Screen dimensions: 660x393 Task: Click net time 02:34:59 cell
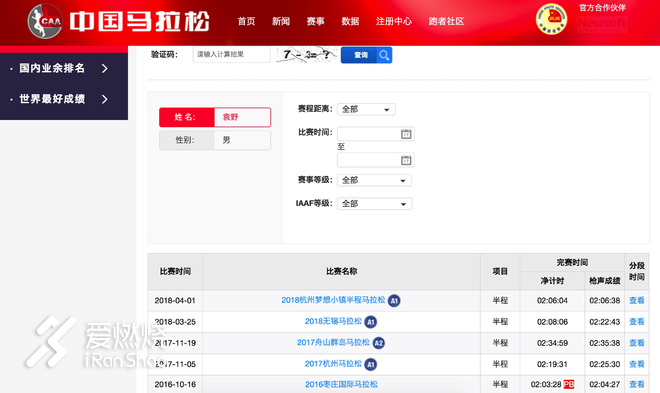click(552, 343)
